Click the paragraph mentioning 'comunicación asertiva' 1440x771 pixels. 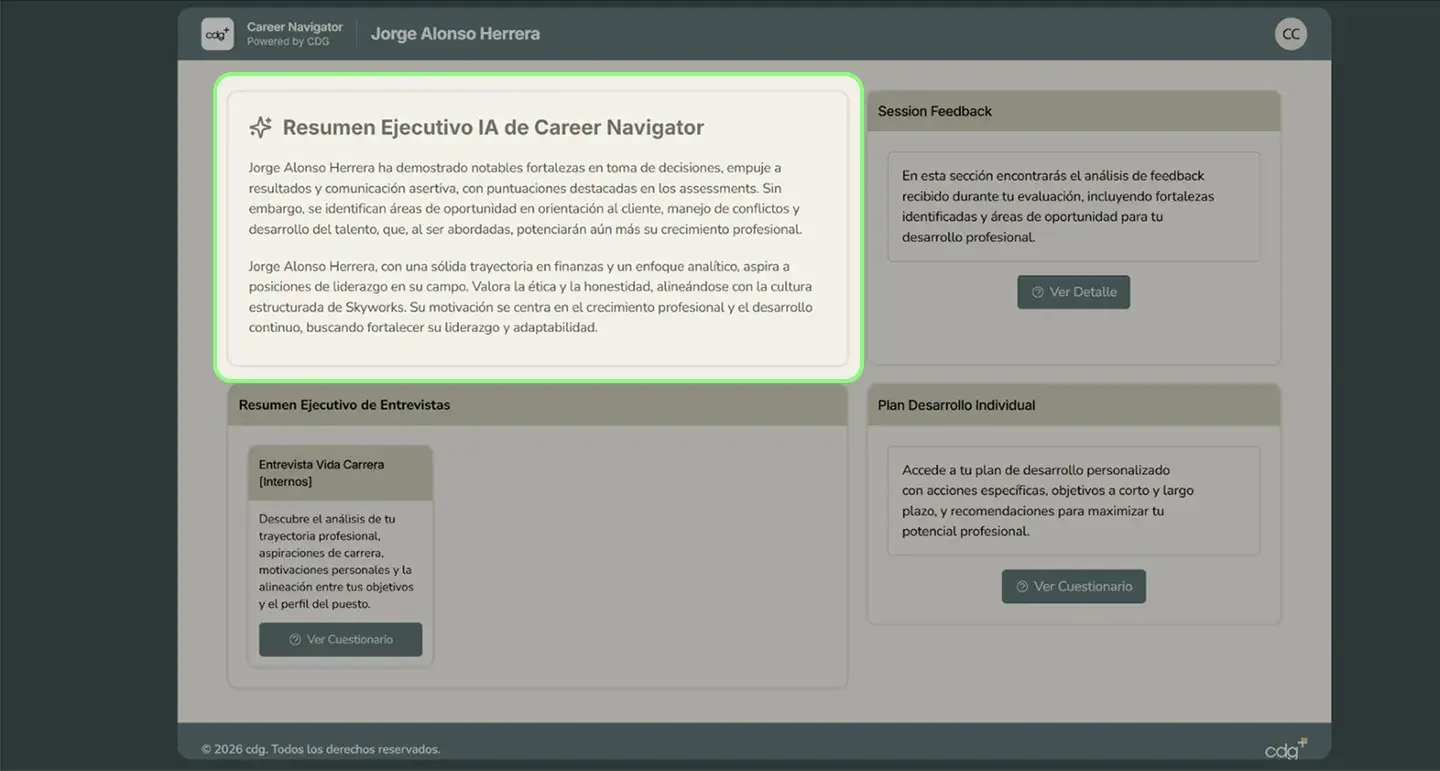pyautogui.click(x=526, y=198)
